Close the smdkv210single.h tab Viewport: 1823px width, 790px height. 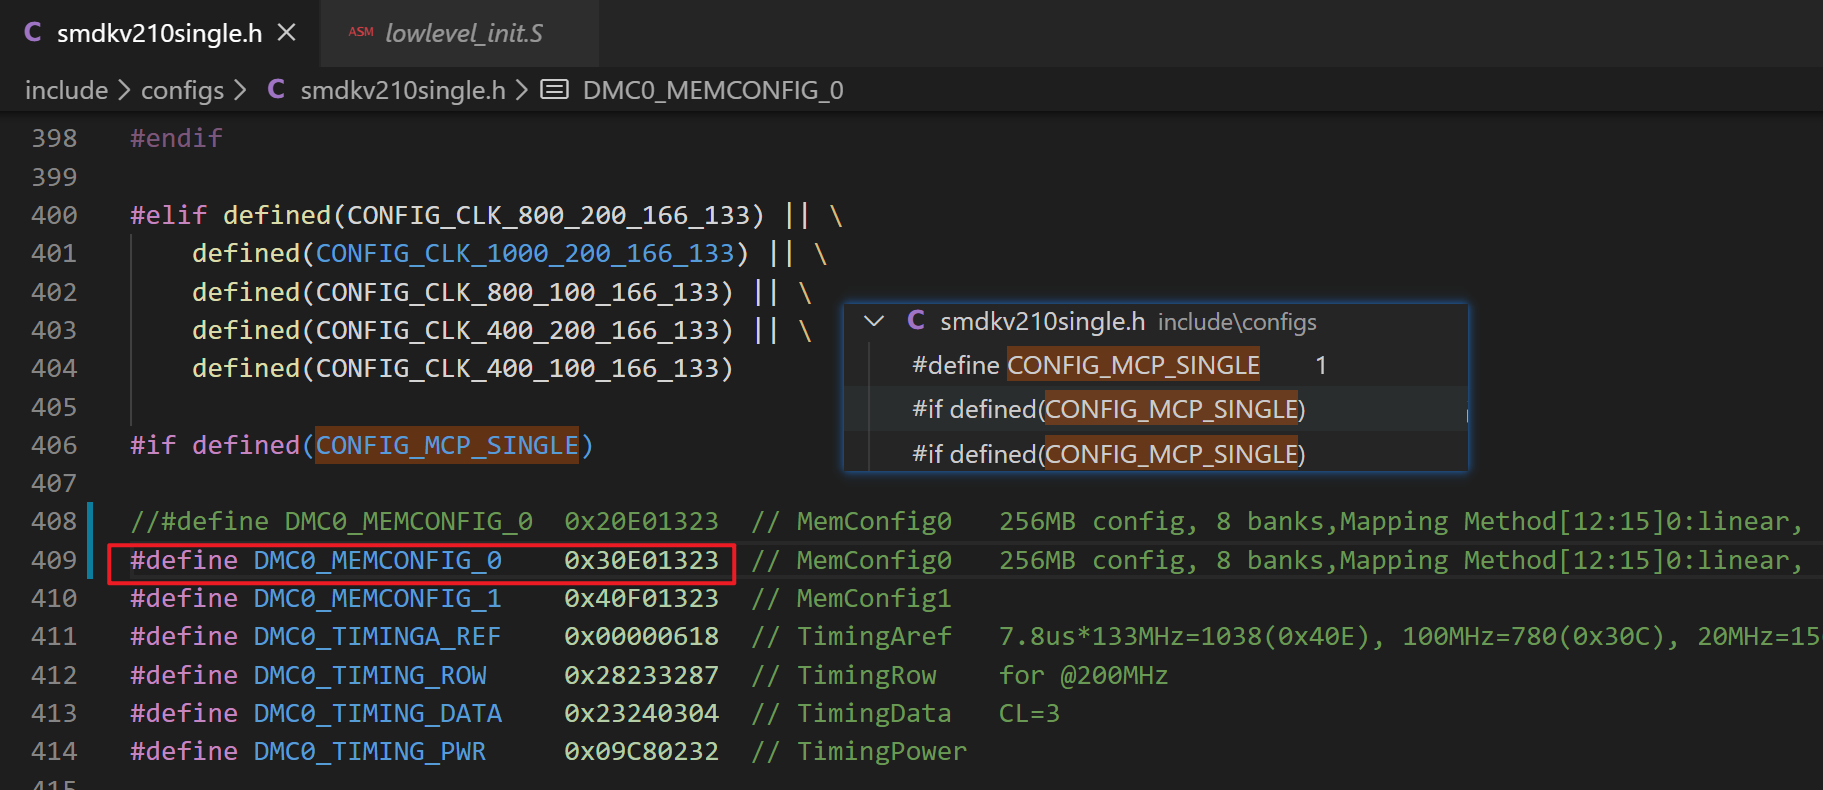coord(286,33)
